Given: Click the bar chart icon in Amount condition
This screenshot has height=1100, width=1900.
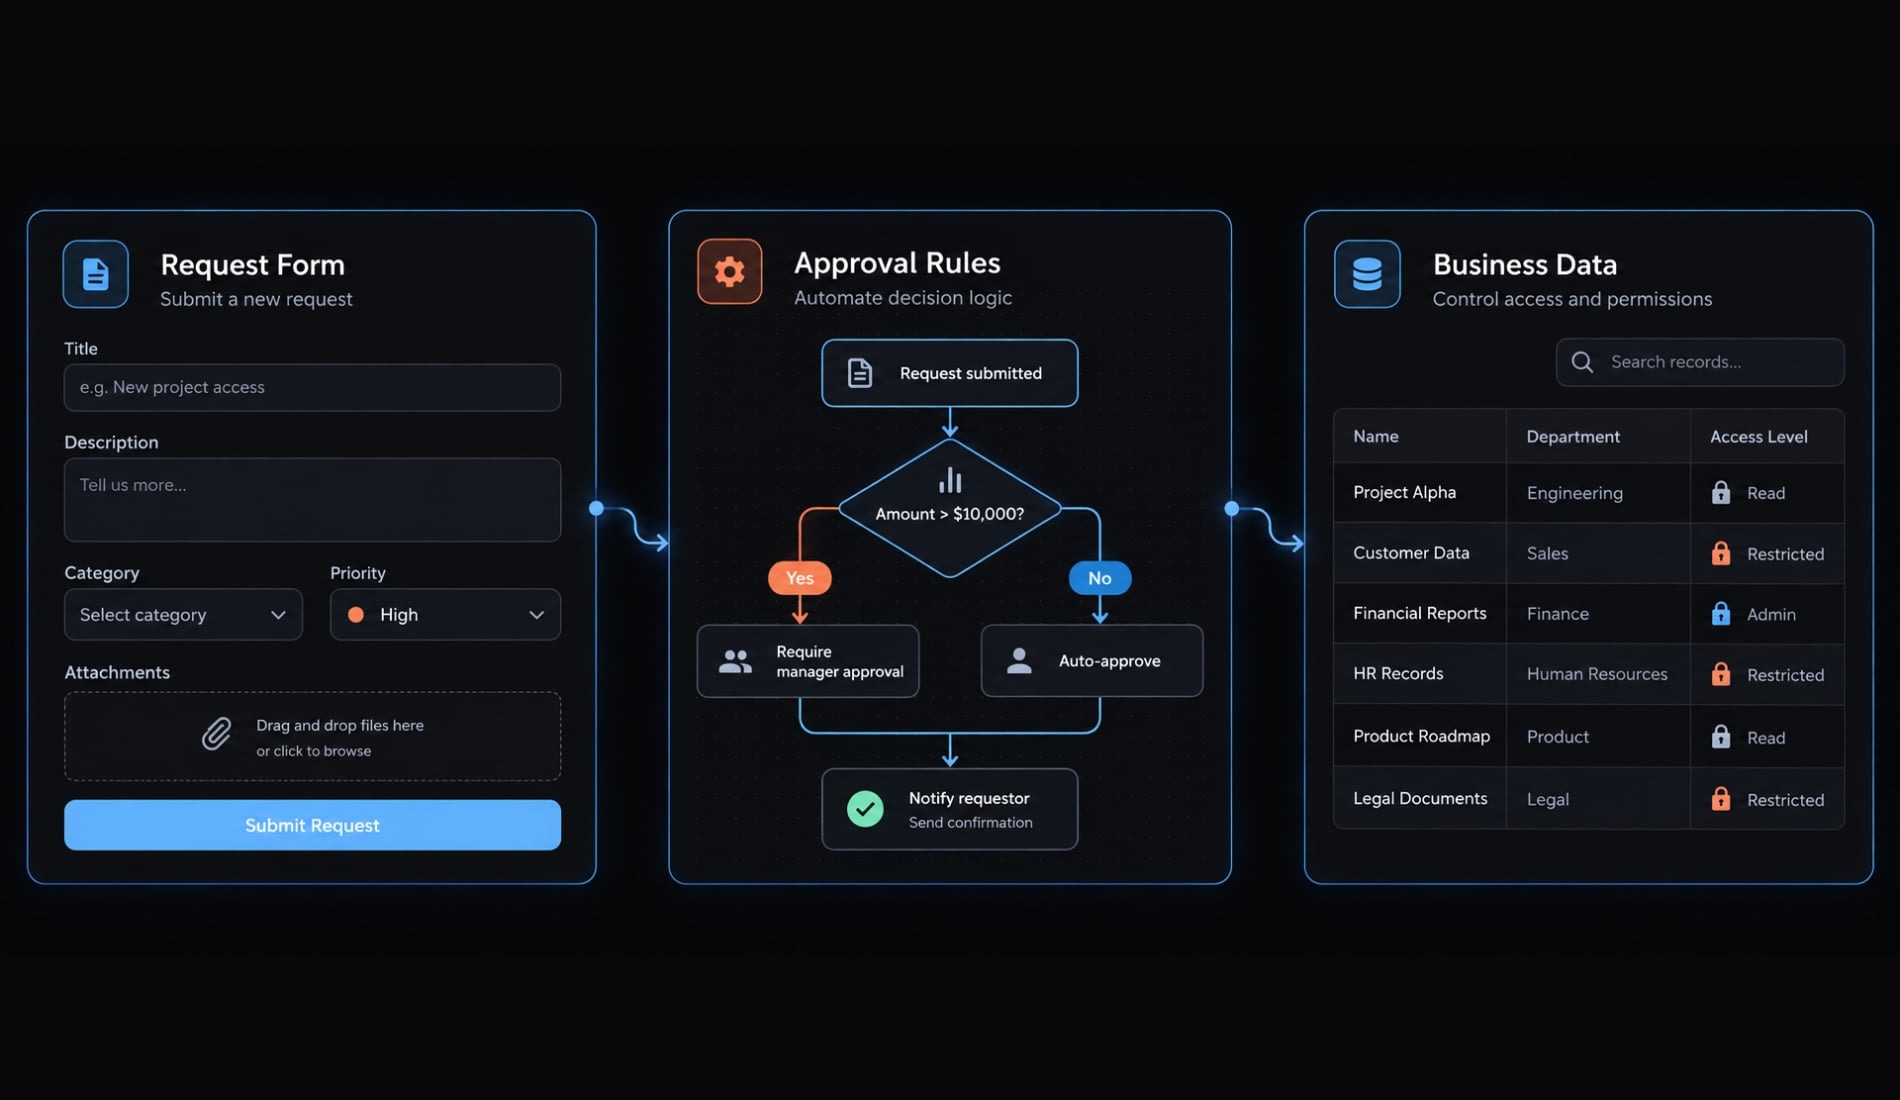Looking at the screenshot, I should pyautogui.click(x=950, y=481).
